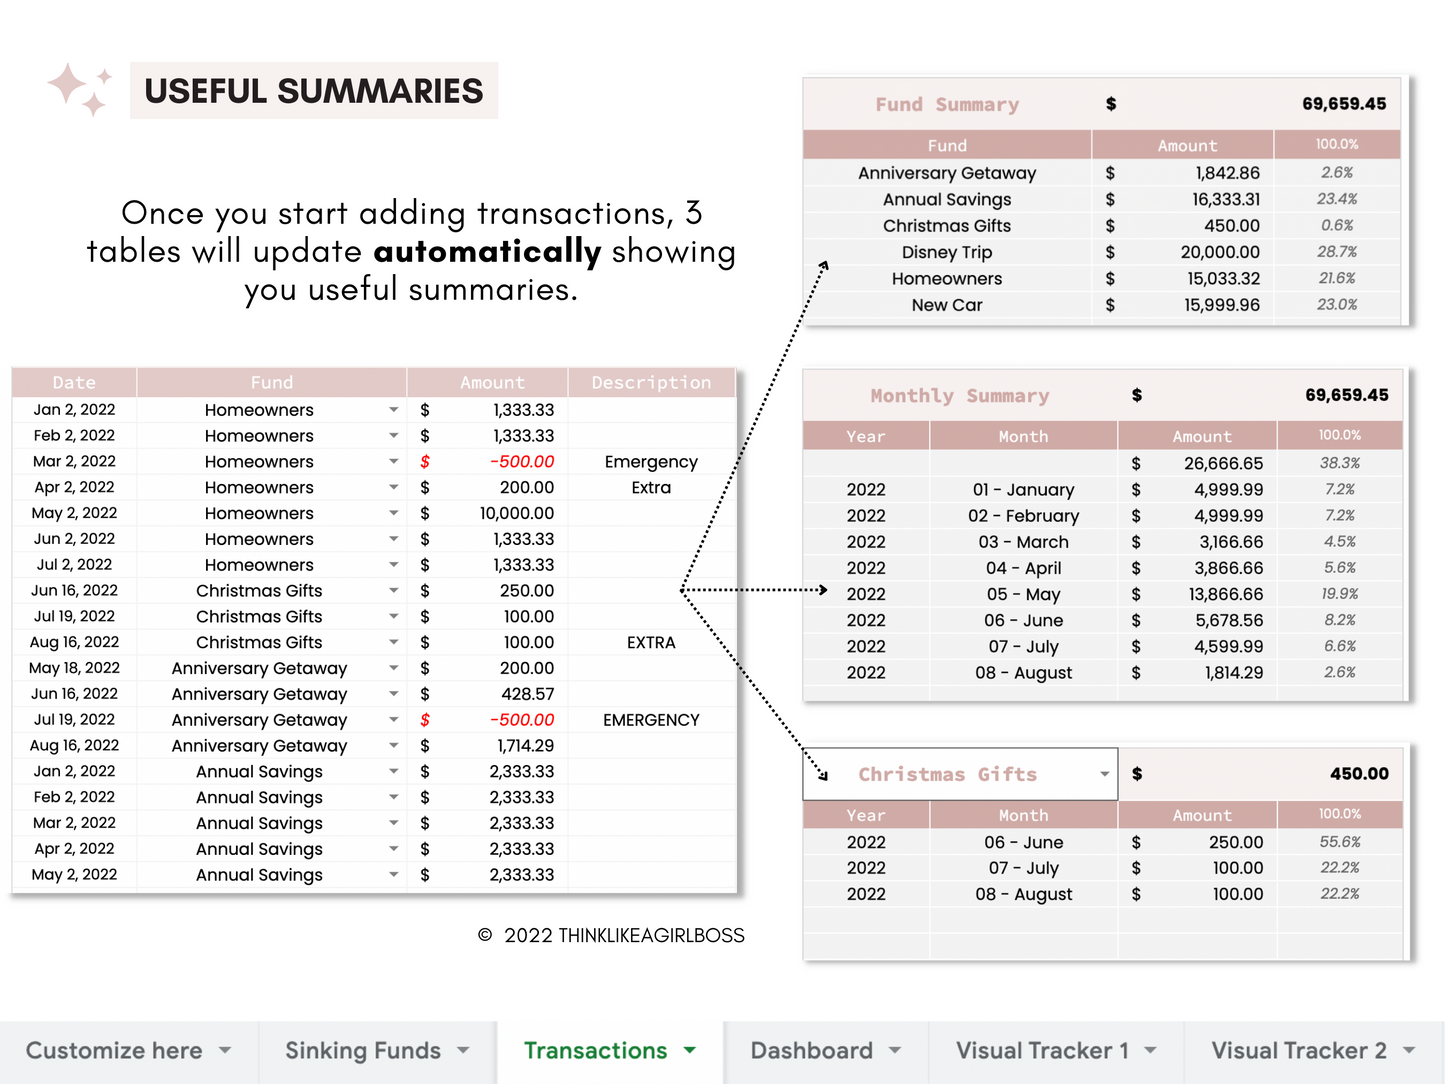Open the dropdown arrow next to the Transactions tab
The height and width of the screenshot is (1084, 1445).
(x=689, y=1050)
